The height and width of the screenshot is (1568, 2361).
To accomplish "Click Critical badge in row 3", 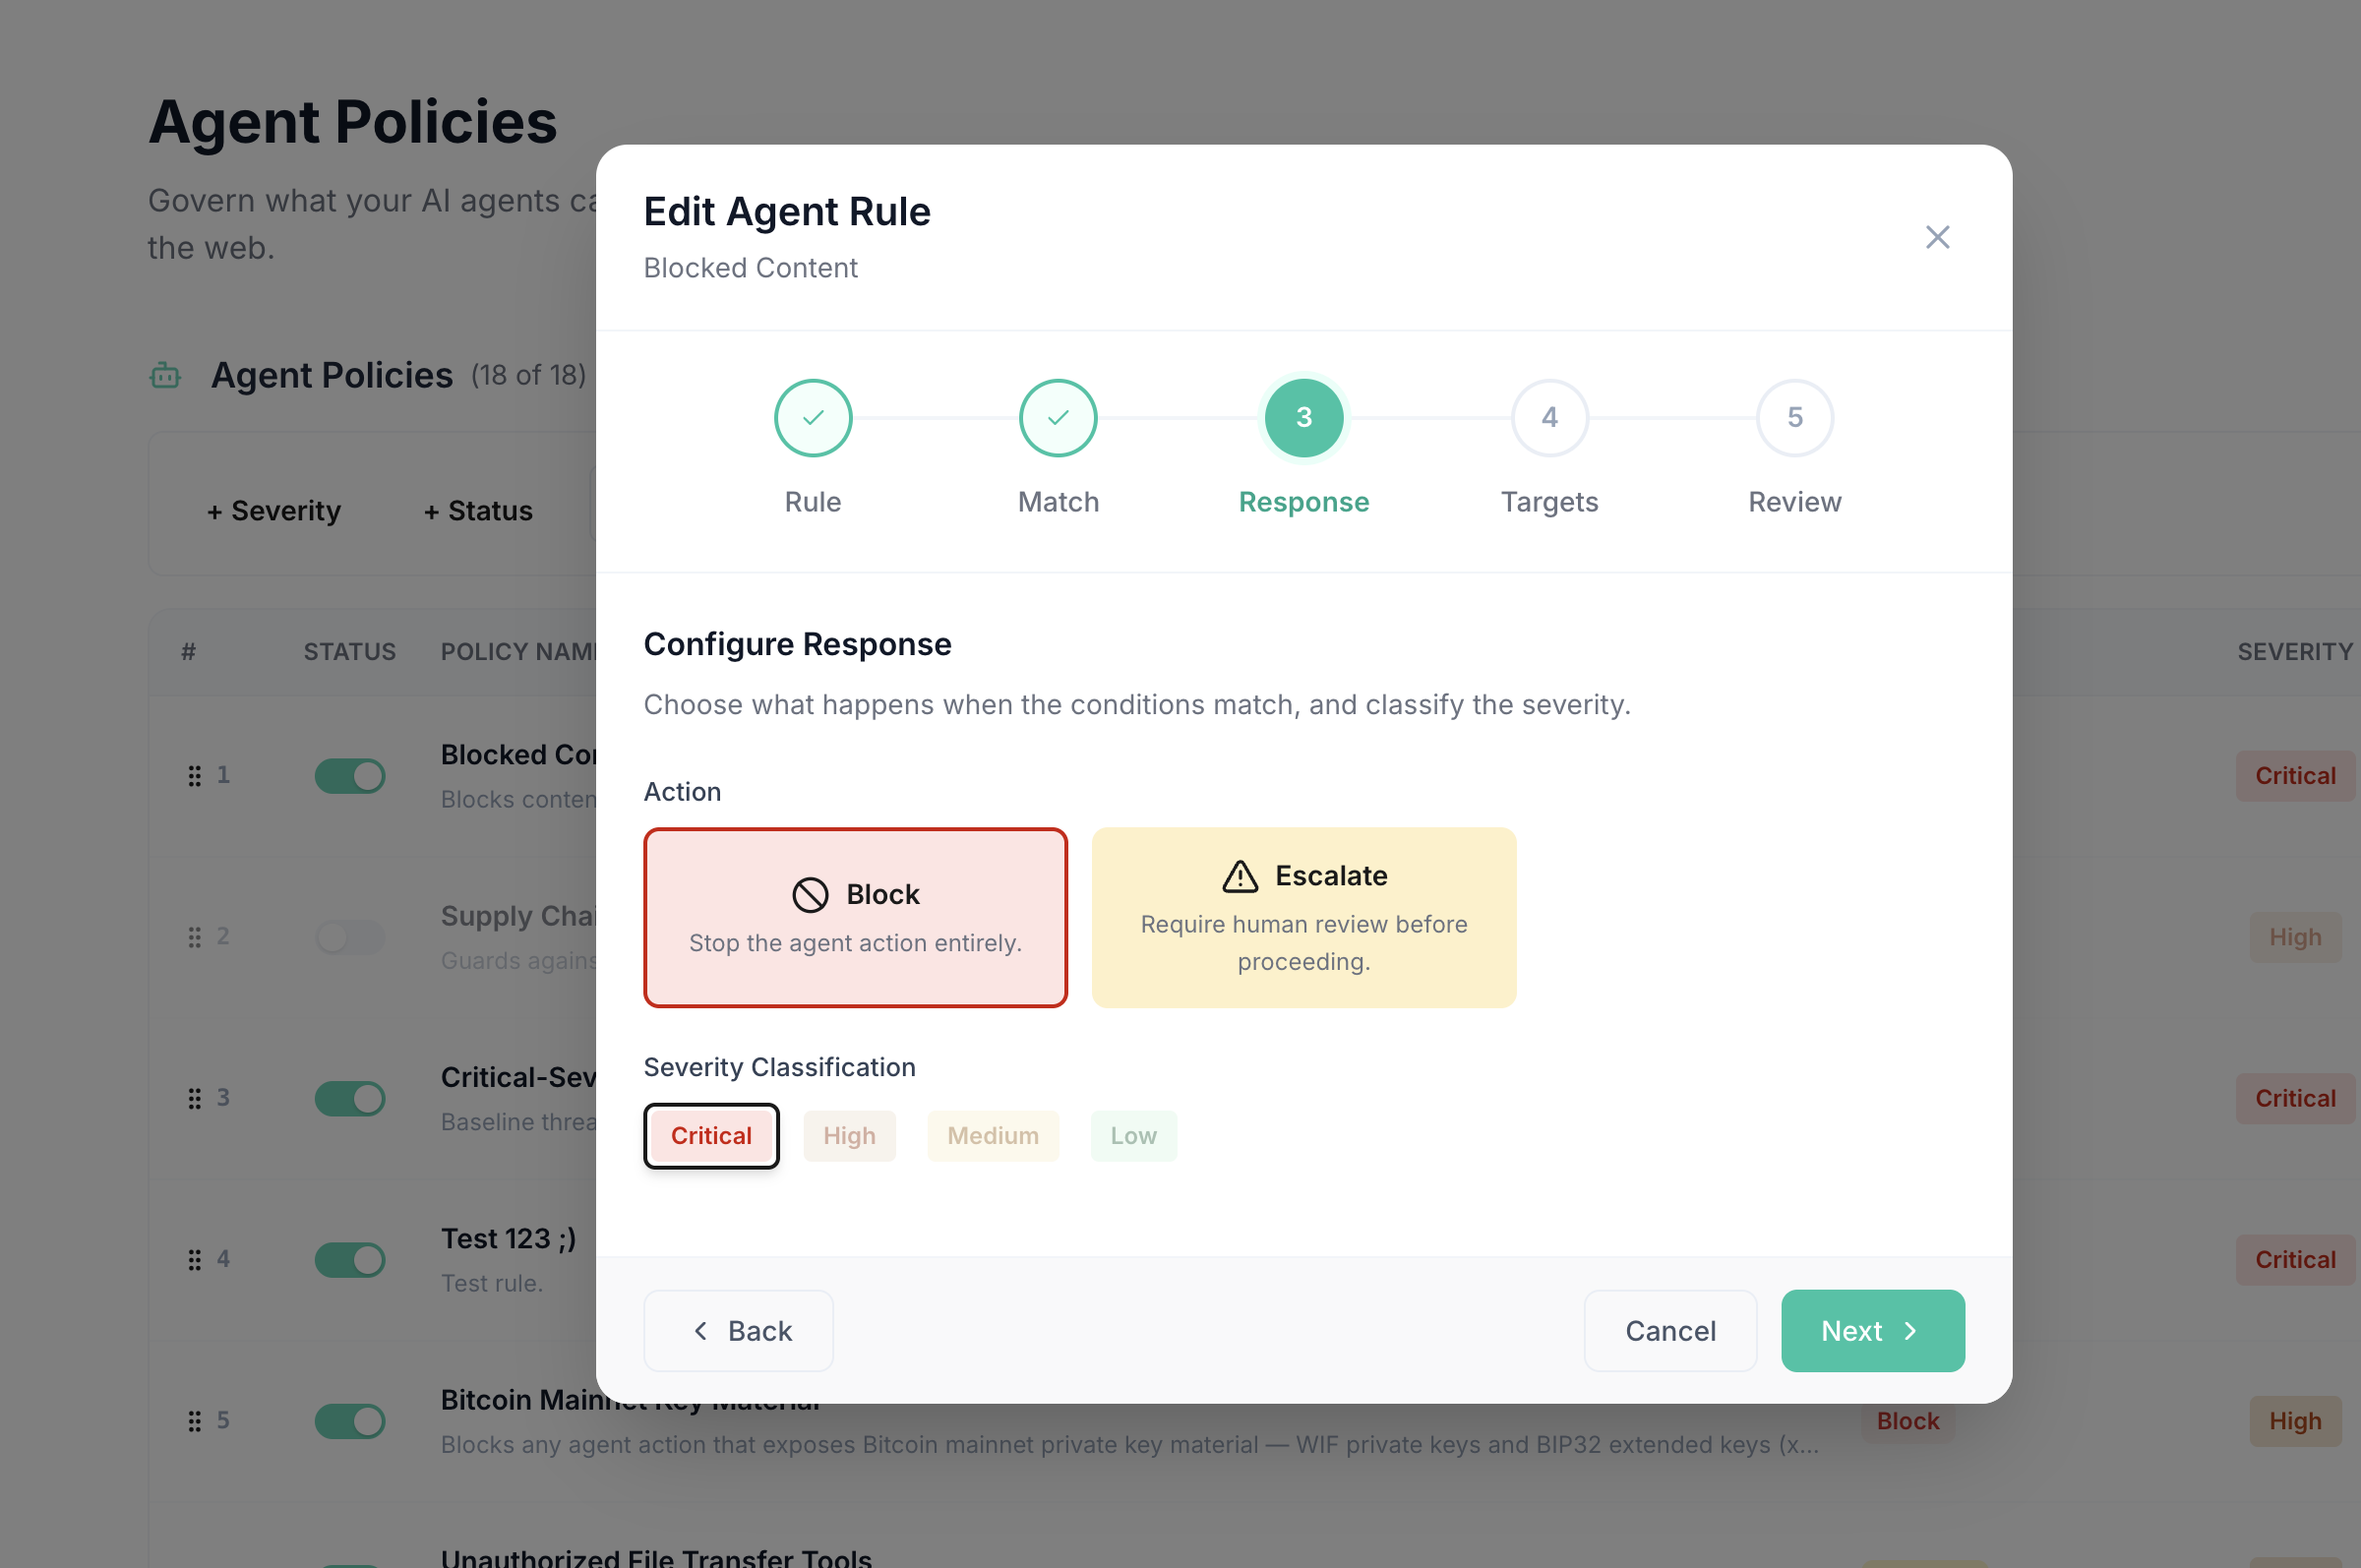I will tap(2294, 1099).
